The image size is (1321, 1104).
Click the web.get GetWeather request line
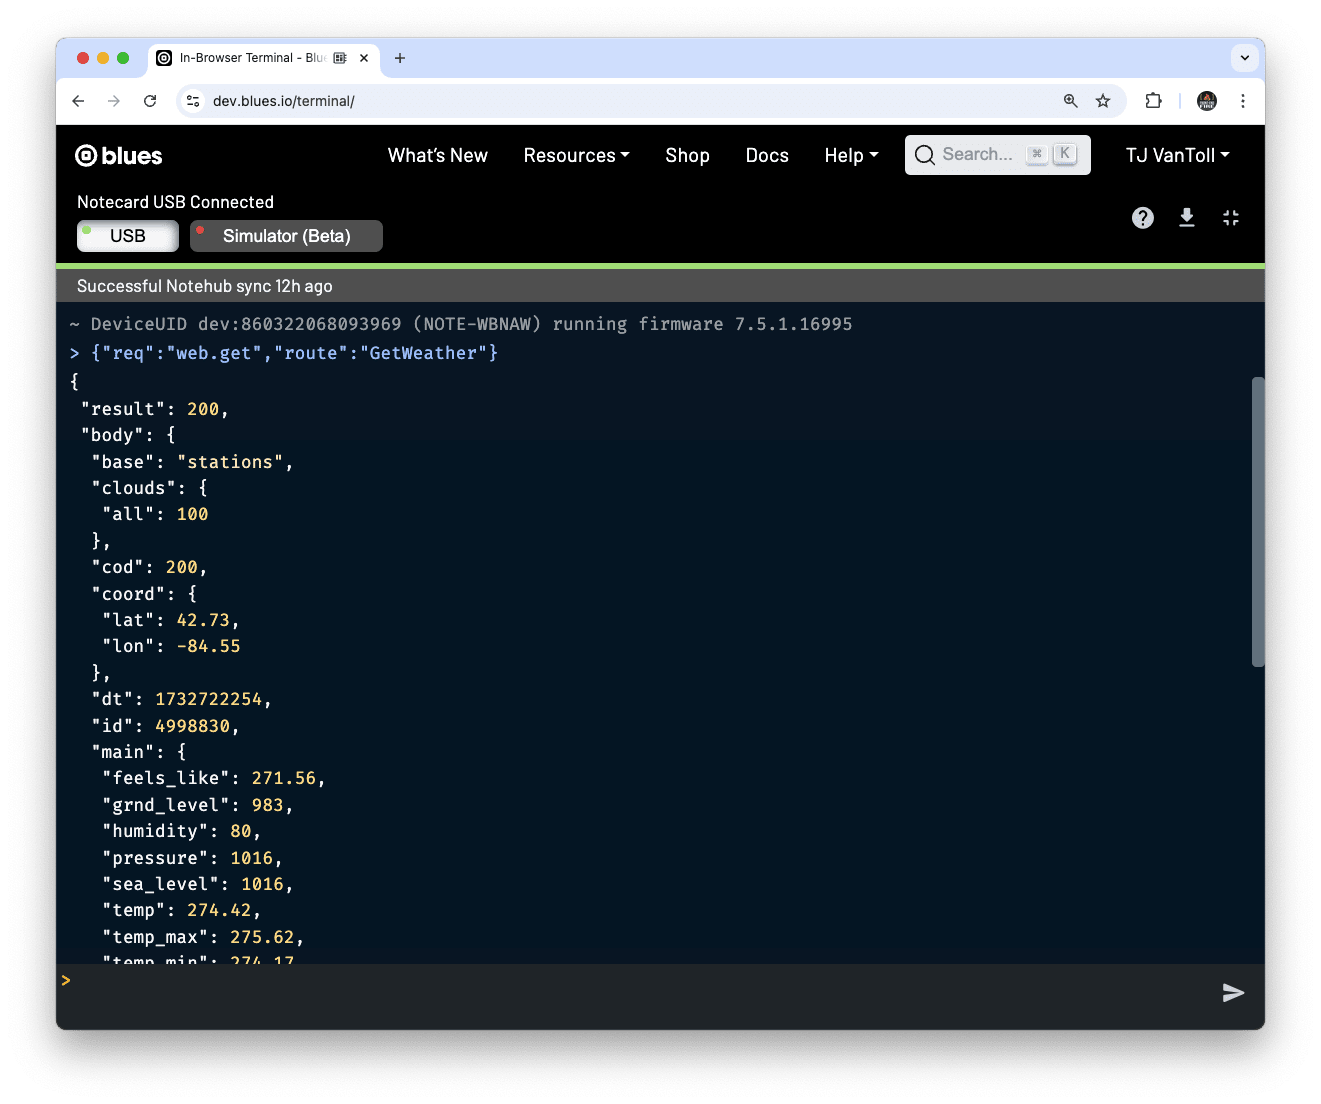pos(284,353)
